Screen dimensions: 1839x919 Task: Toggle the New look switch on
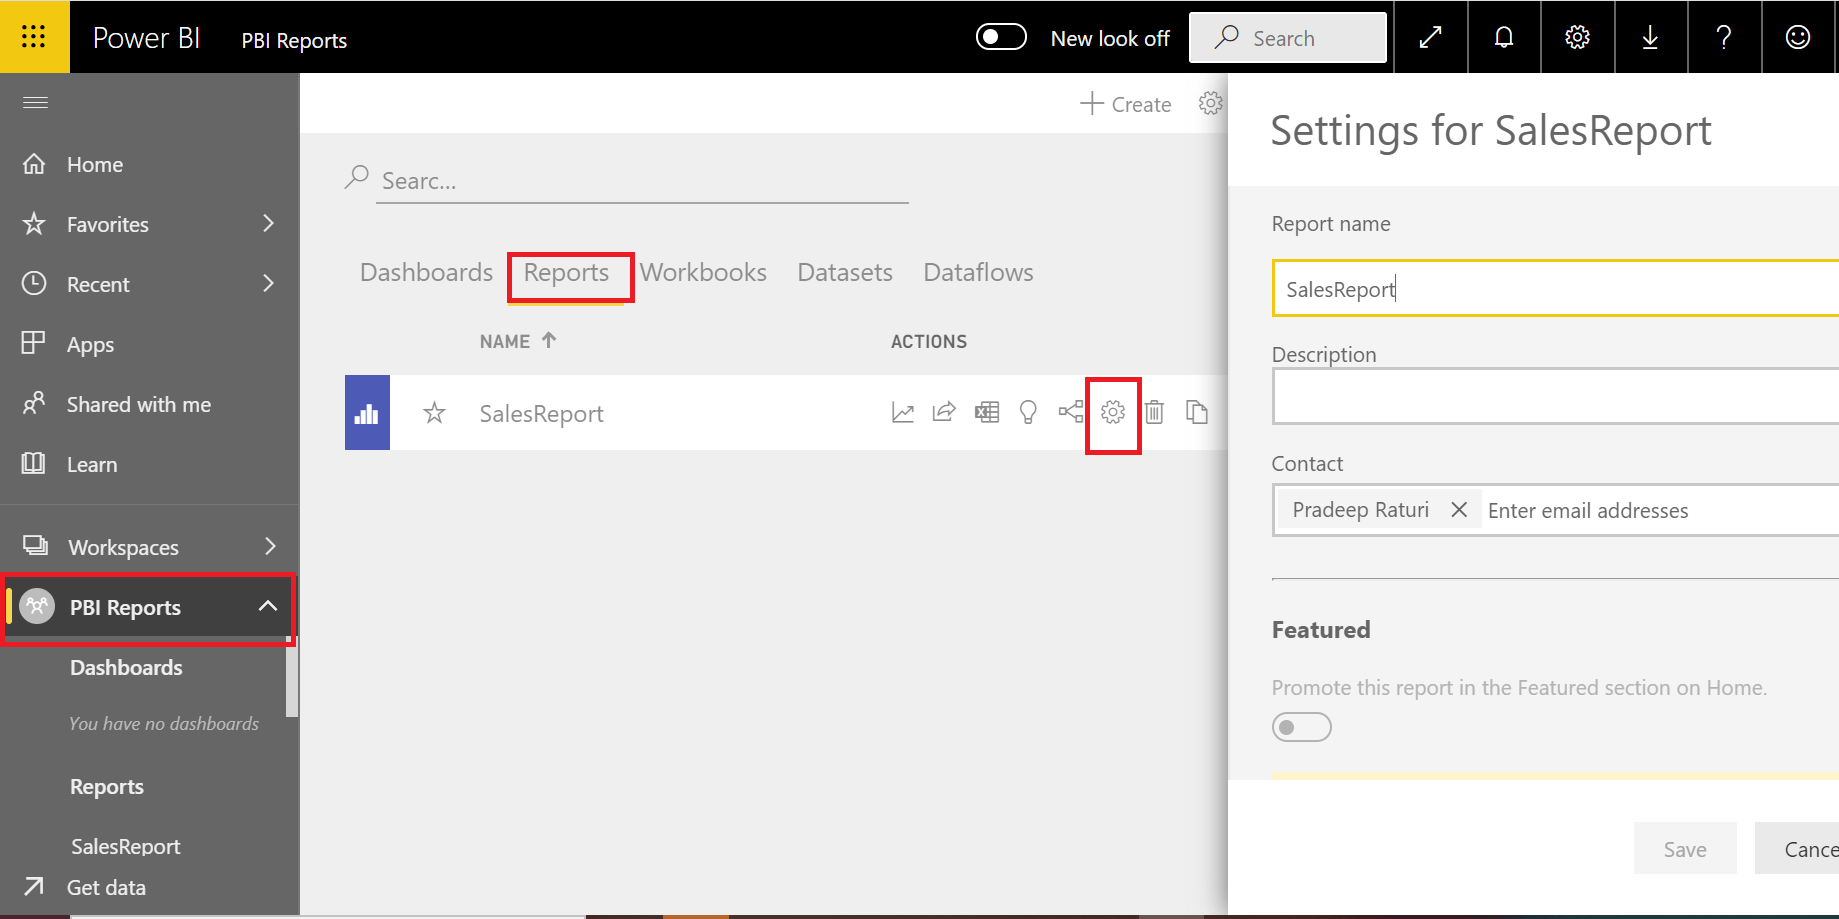tap(1001, 36)
